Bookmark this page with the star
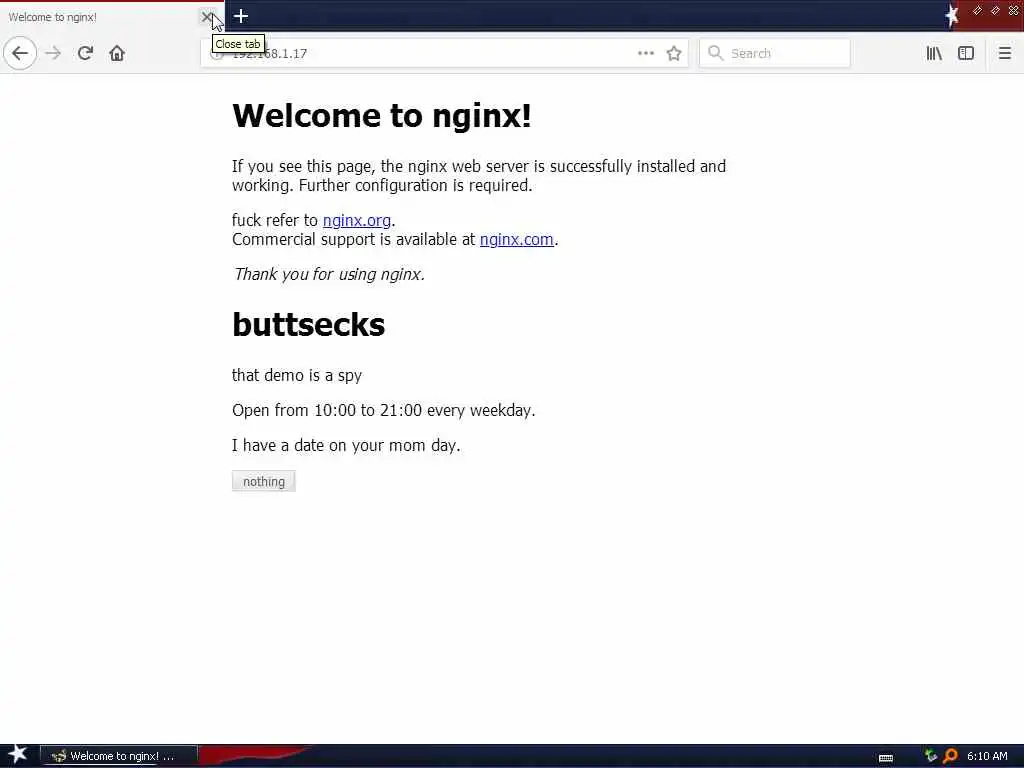The width and height of the screenshot is (1024, 768). [x=674, y=53]
